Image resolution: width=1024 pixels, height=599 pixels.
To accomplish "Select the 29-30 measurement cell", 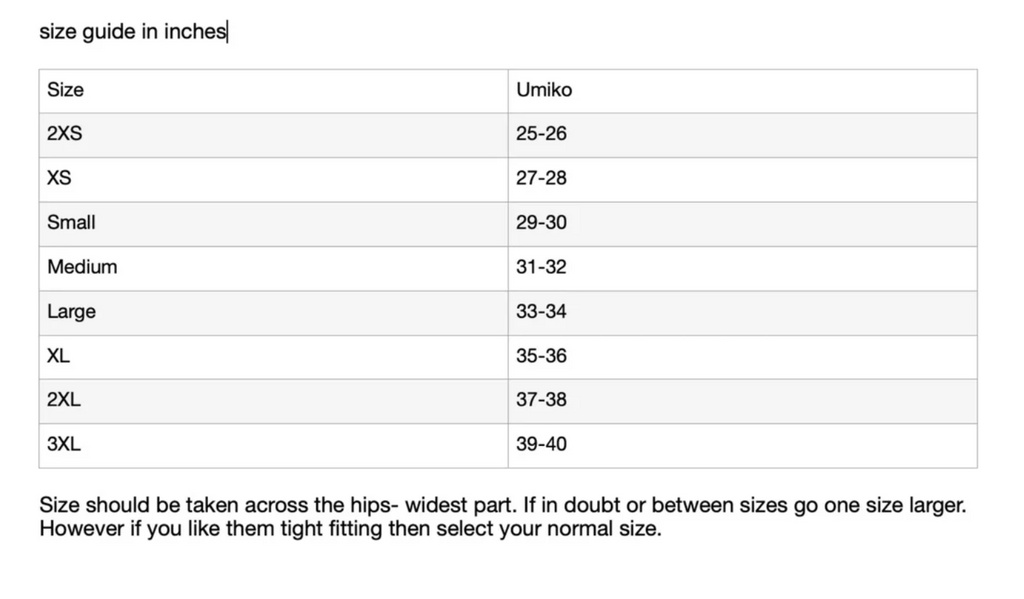I will click(x=743, y=224).
